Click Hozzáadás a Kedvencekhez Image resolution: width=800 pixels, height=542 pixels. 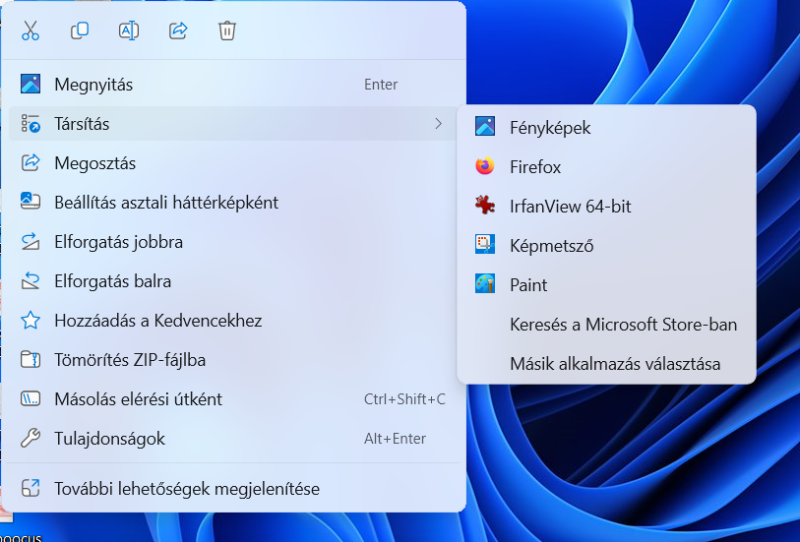pyautogui.click(x=234, y=320)
